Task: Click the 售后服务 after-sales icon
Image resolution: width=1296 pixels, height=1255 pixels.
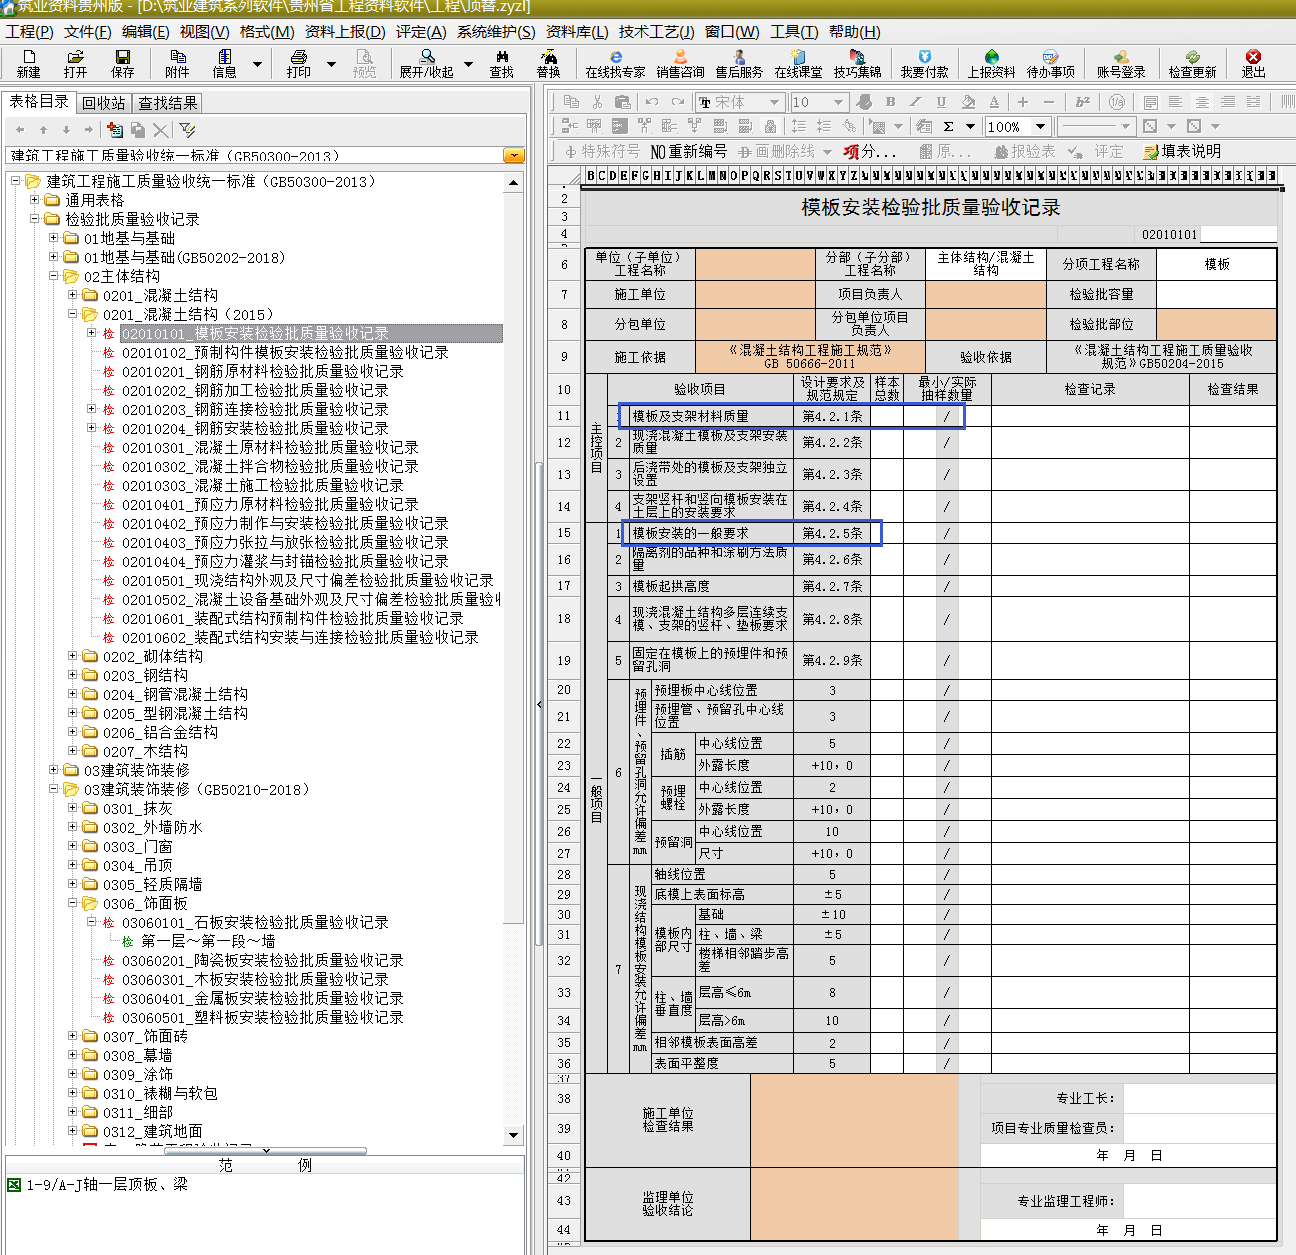Action: coord(739,63)
